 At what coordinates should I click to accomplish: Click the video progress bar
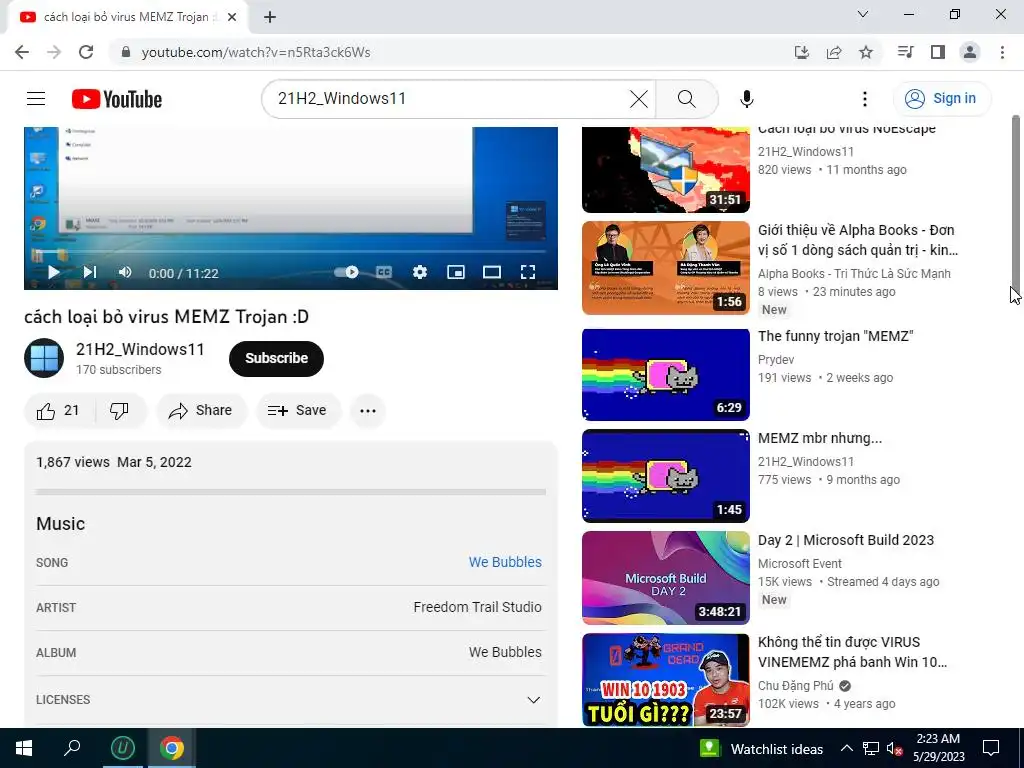tap(291, 251)
